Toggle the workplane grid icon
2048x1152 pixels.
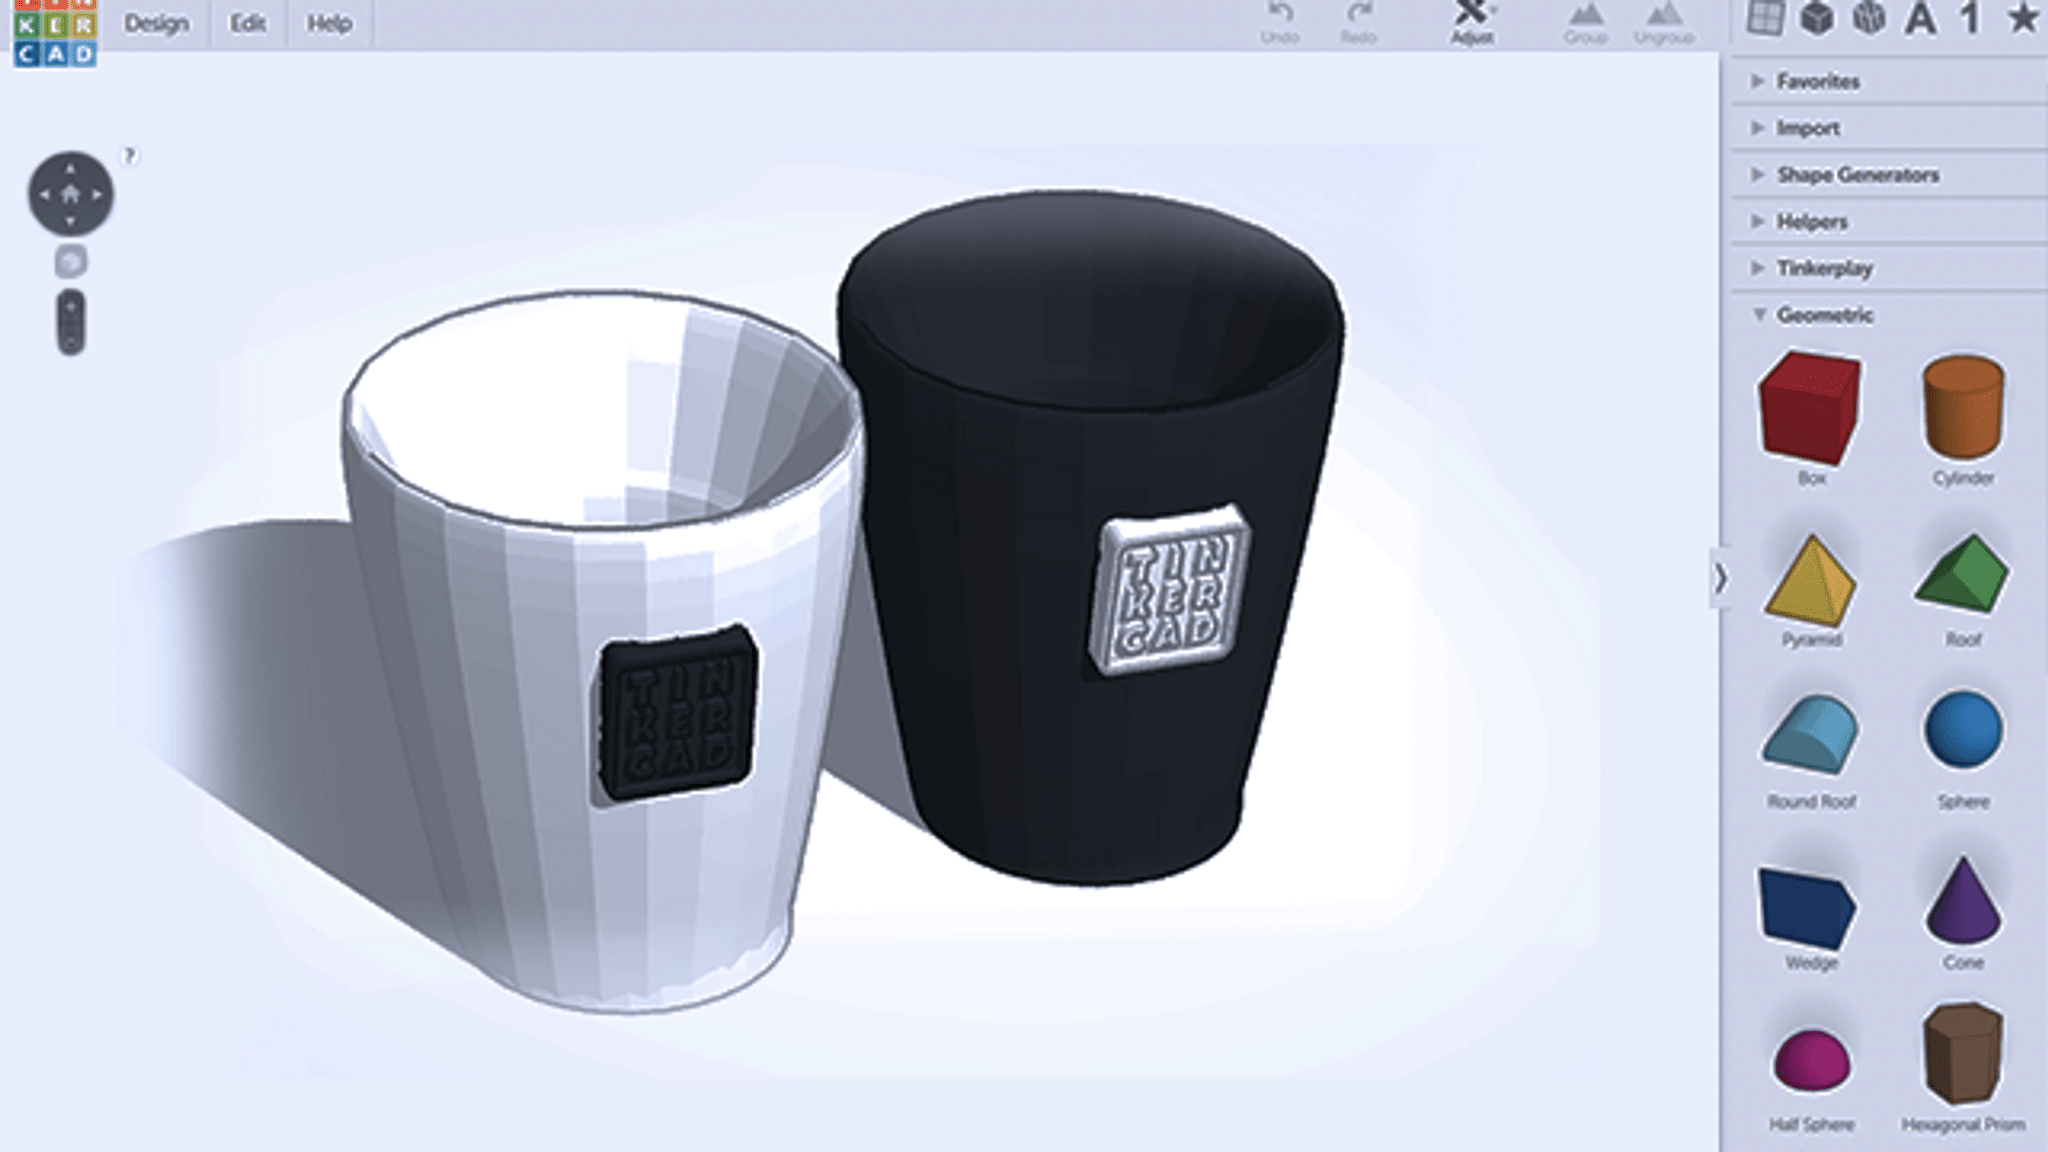click(1765, 18)
